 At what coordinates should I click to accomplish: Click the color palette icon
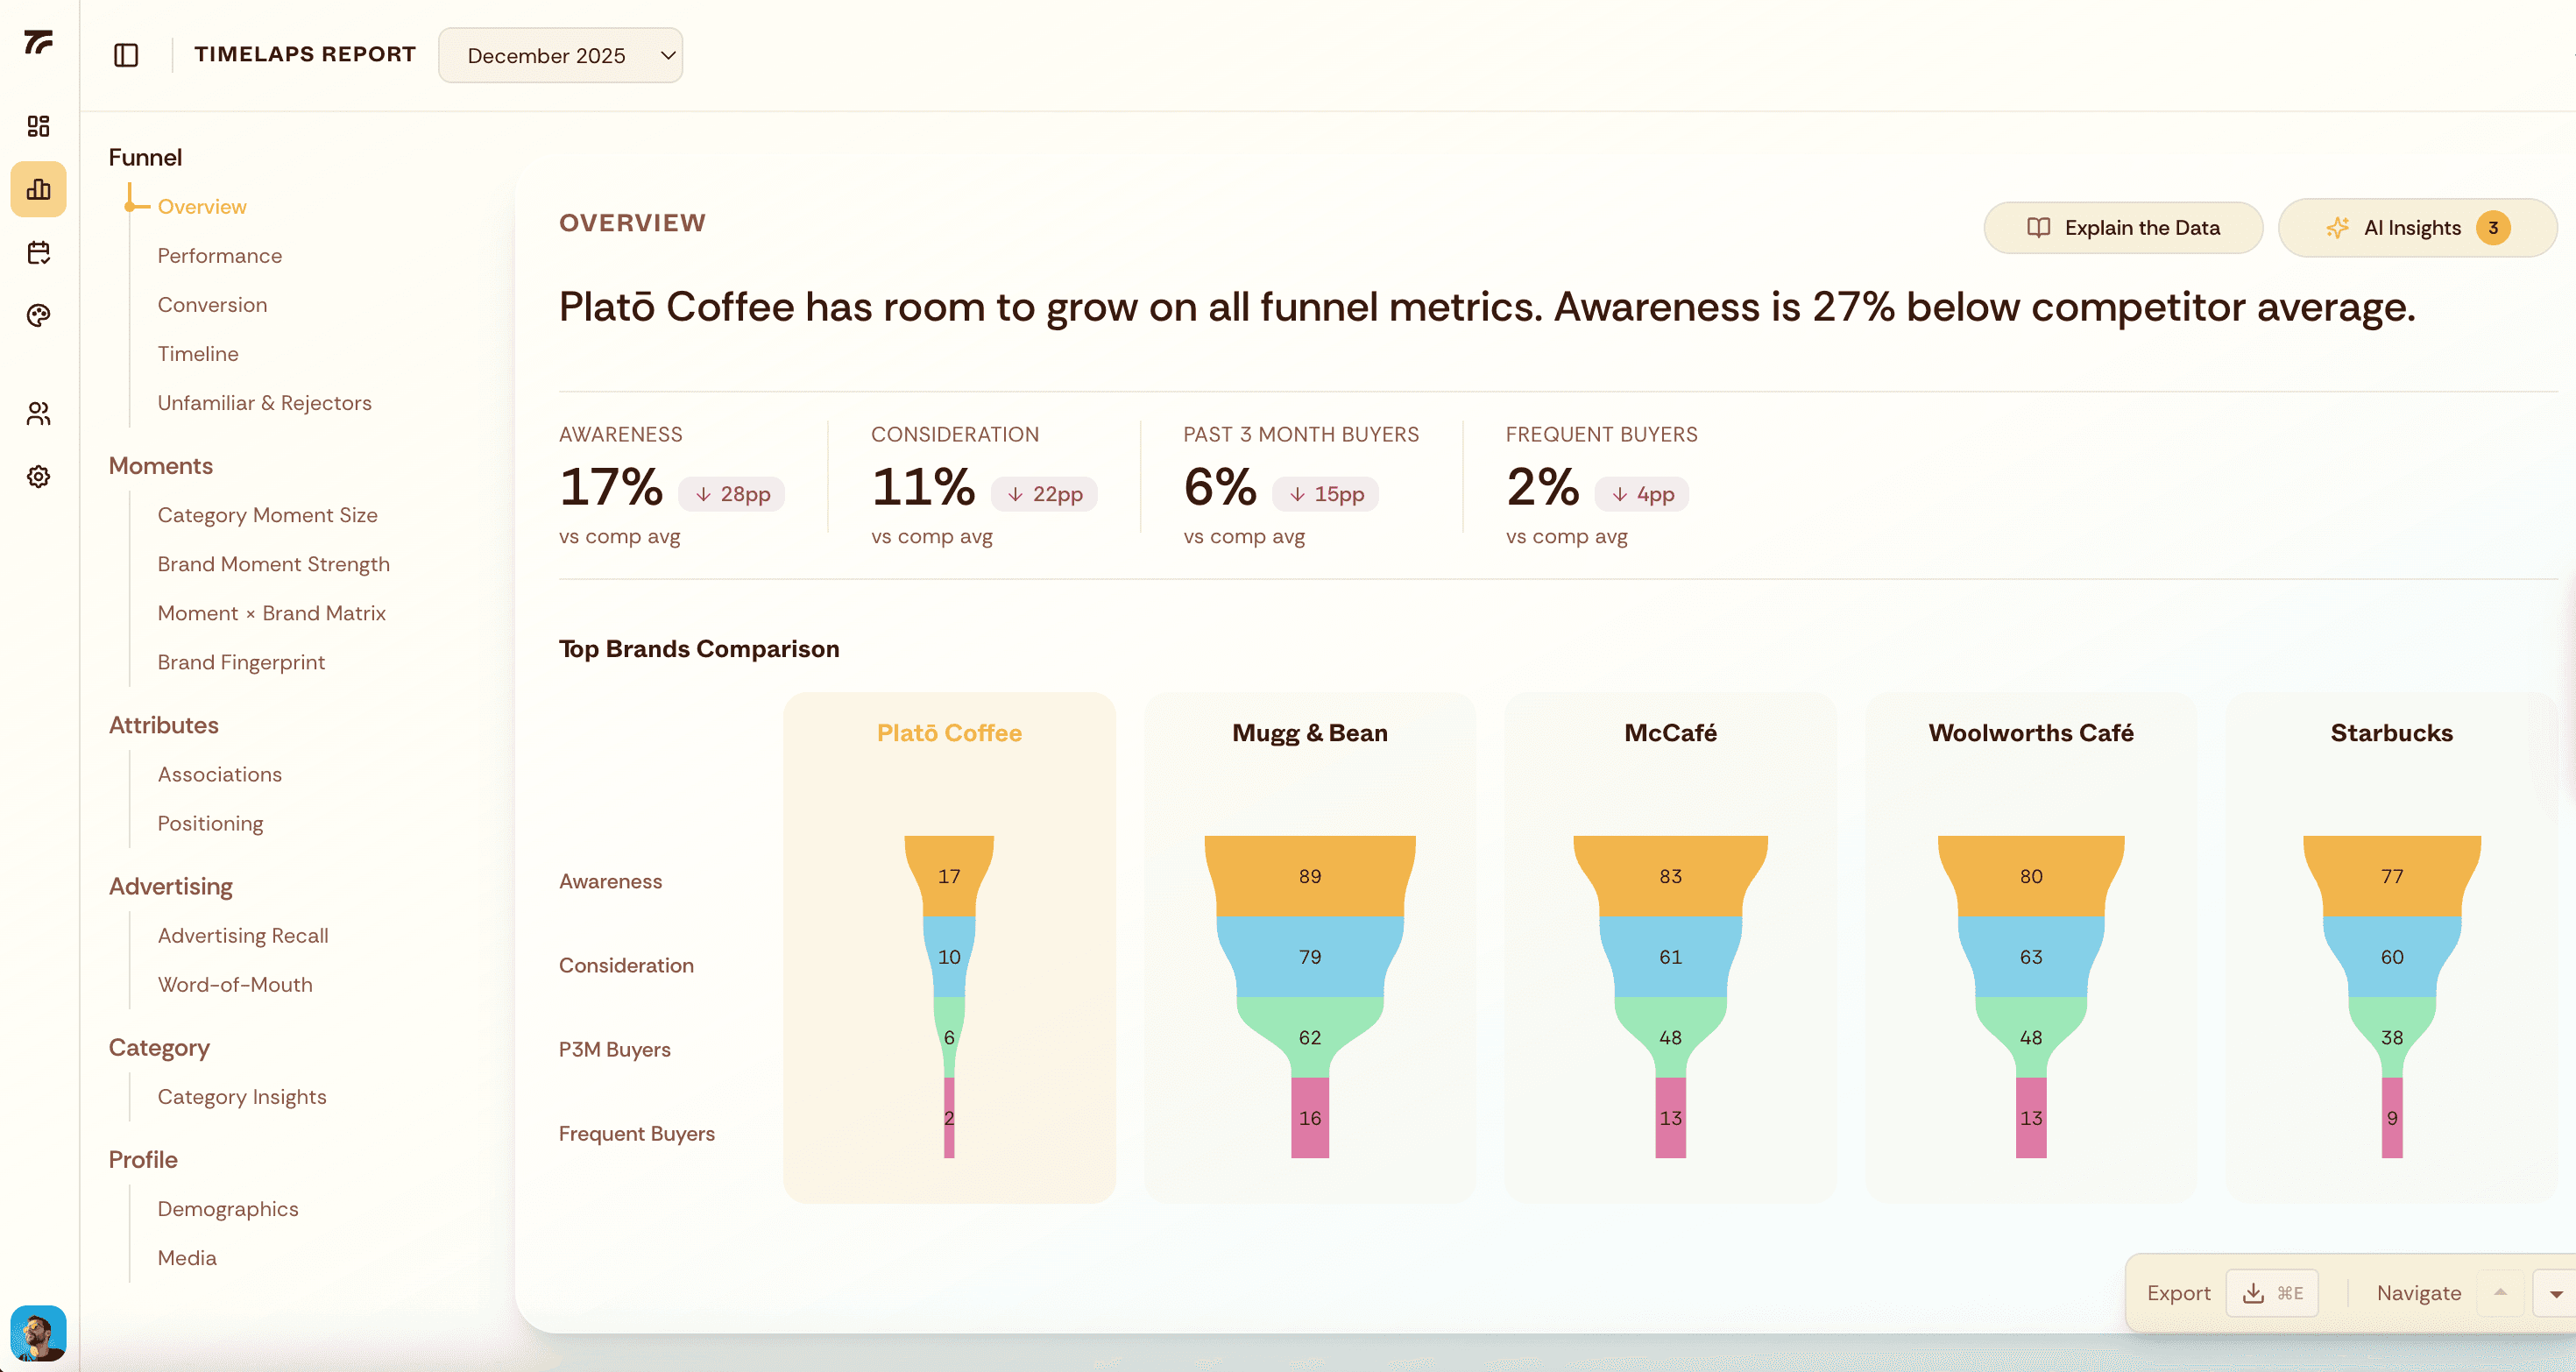point(38,315)
